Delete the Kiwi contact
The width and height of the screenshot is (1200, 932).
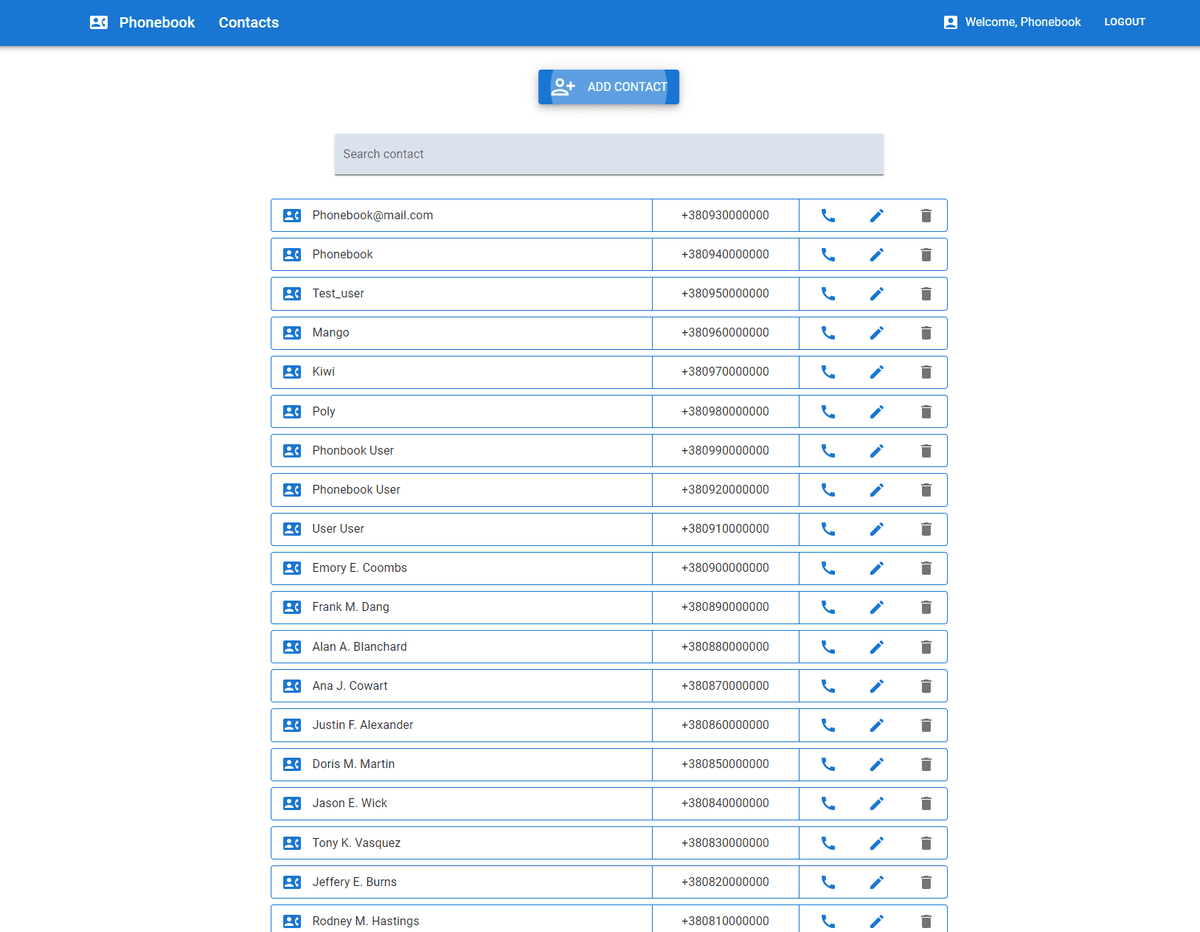click(x=926, y=372)
